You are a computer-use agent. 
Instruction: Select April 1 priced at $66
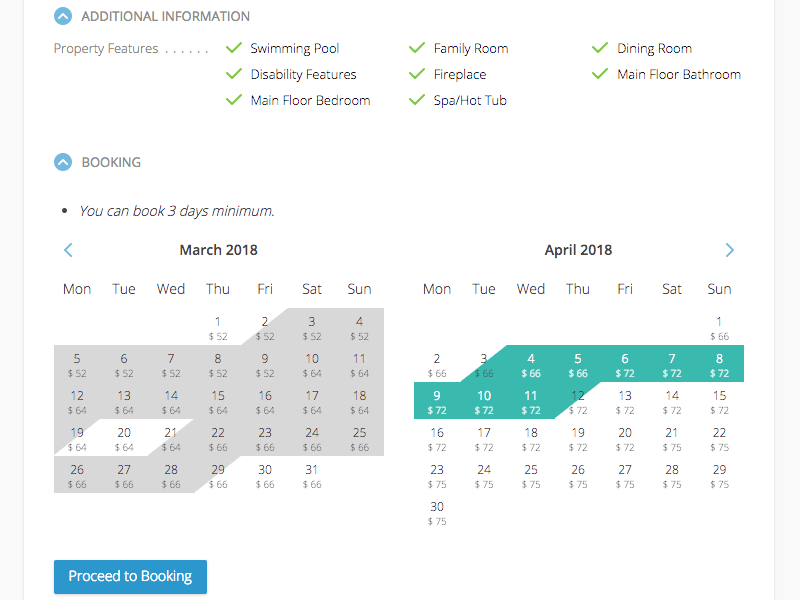(719, 327)
